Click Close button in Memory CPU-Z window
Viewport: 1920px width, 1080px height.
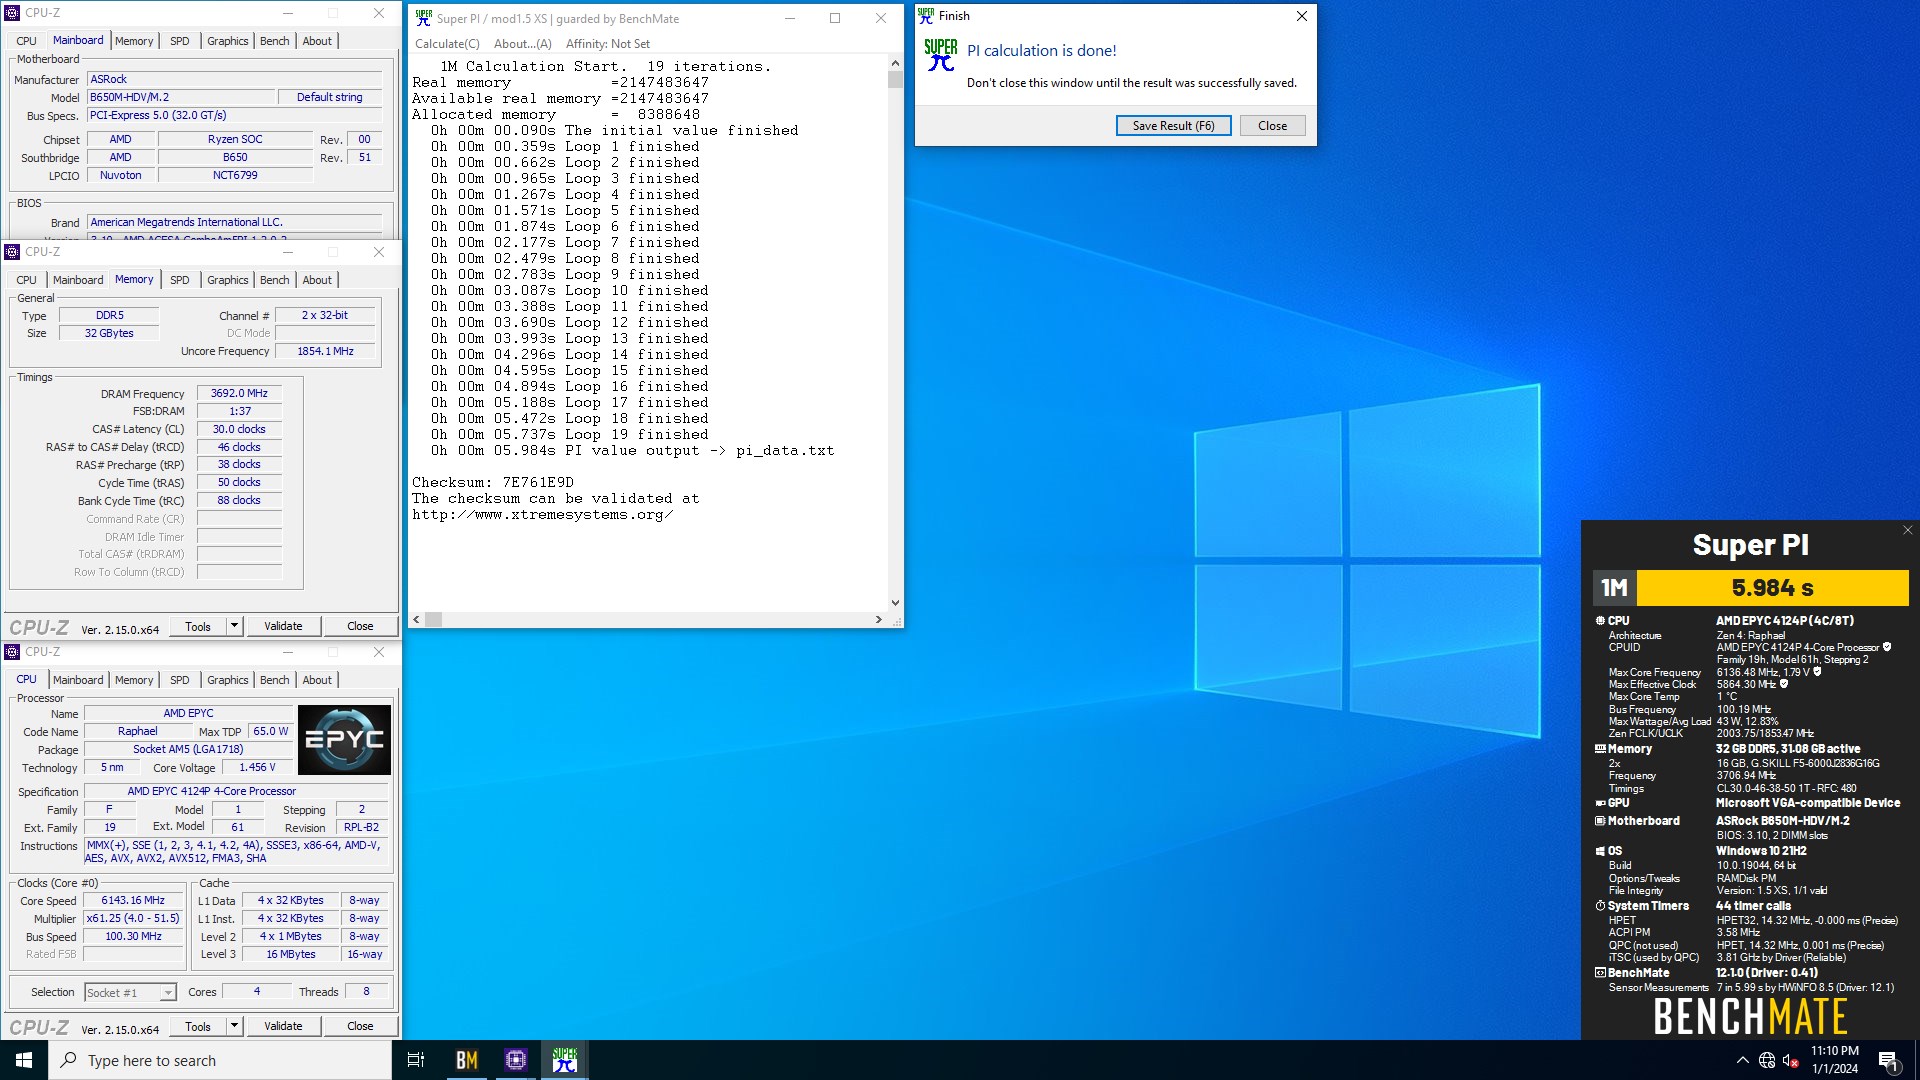point(360,626)
